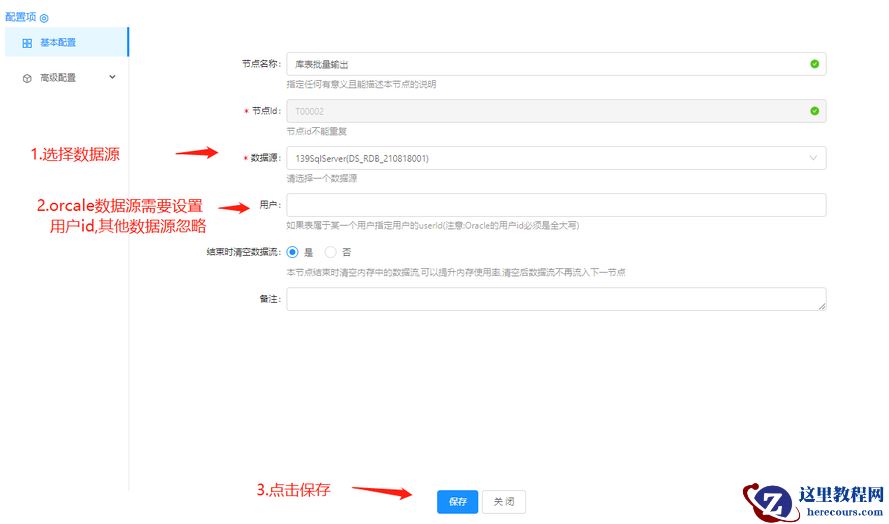Image resolution: width=889 pixels, height=524 pixels.
Task: Click green check icon in 节点名称 field
Action: pos(814,64)
